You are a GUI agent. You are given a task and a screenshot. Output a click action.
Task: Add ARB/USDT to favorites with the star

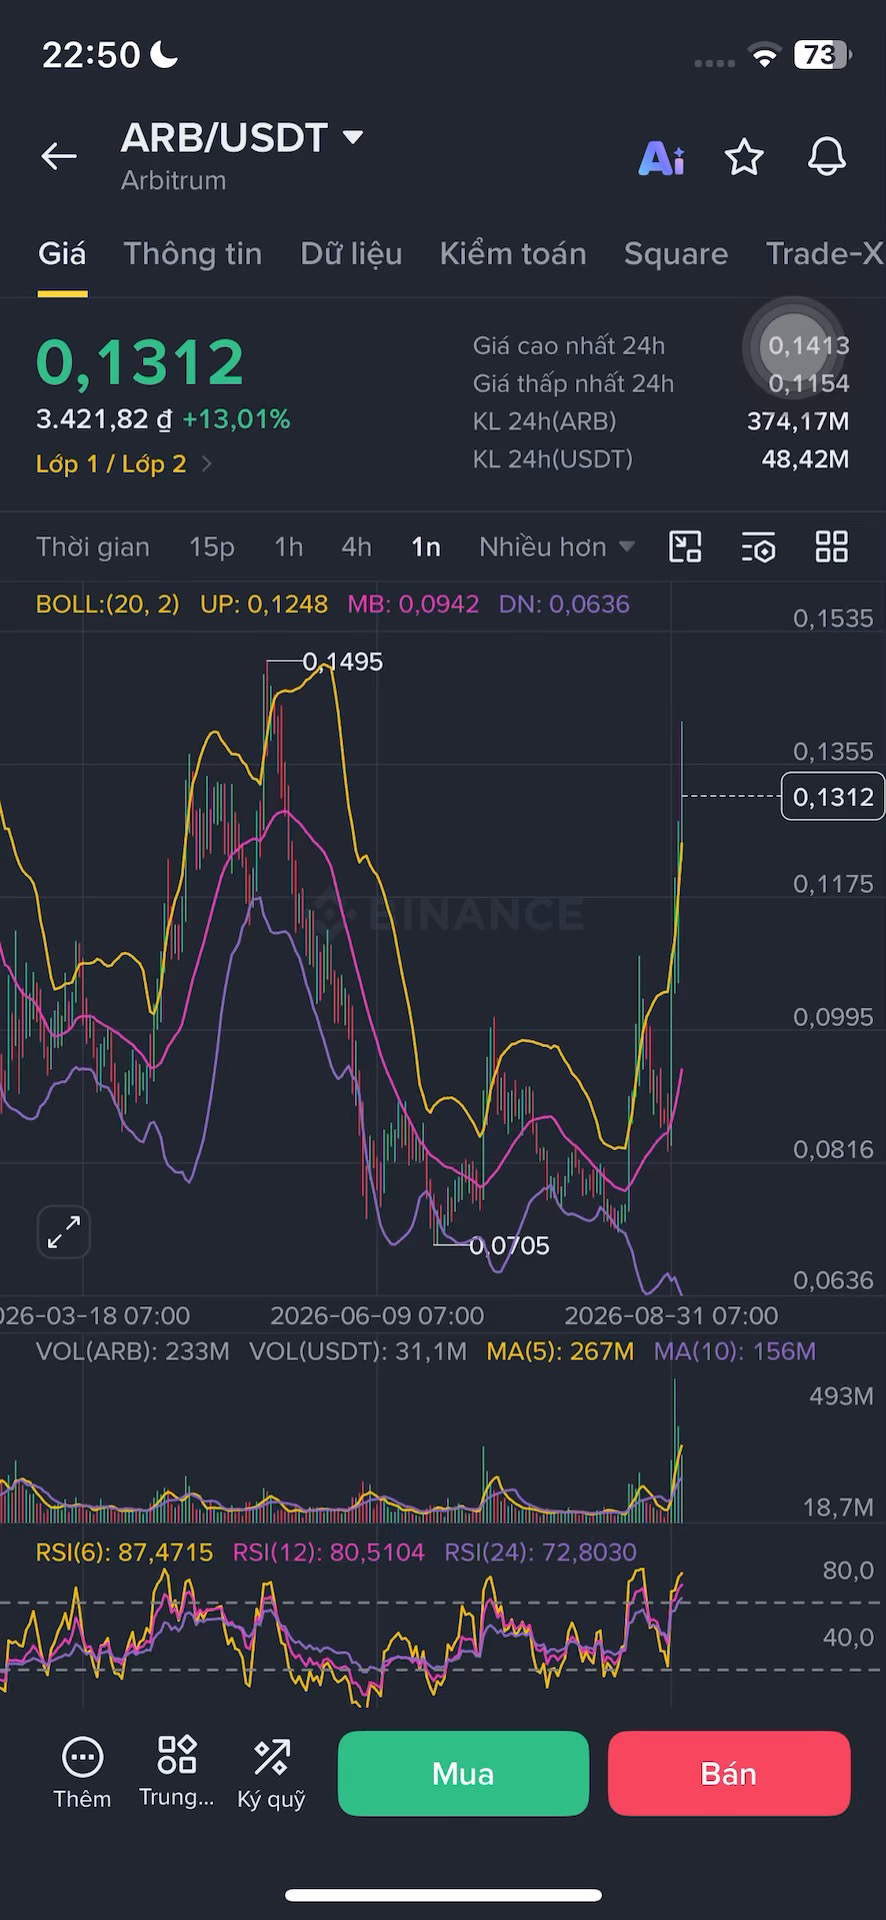(744, 157)
